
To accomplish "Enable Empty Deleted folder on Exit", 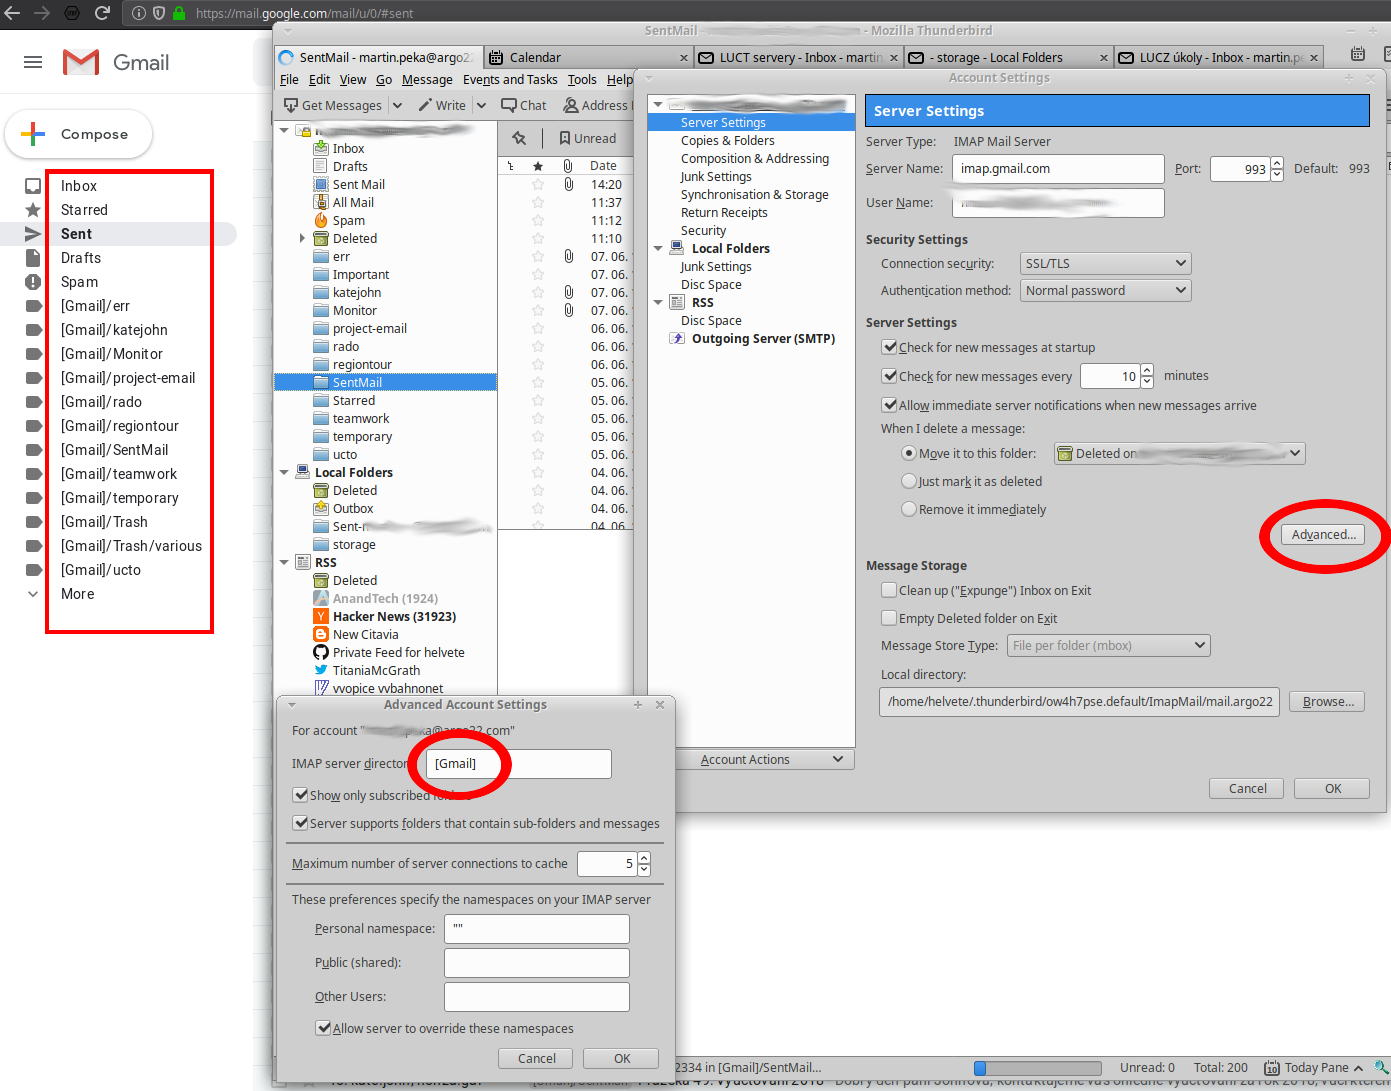I will 889,618.
